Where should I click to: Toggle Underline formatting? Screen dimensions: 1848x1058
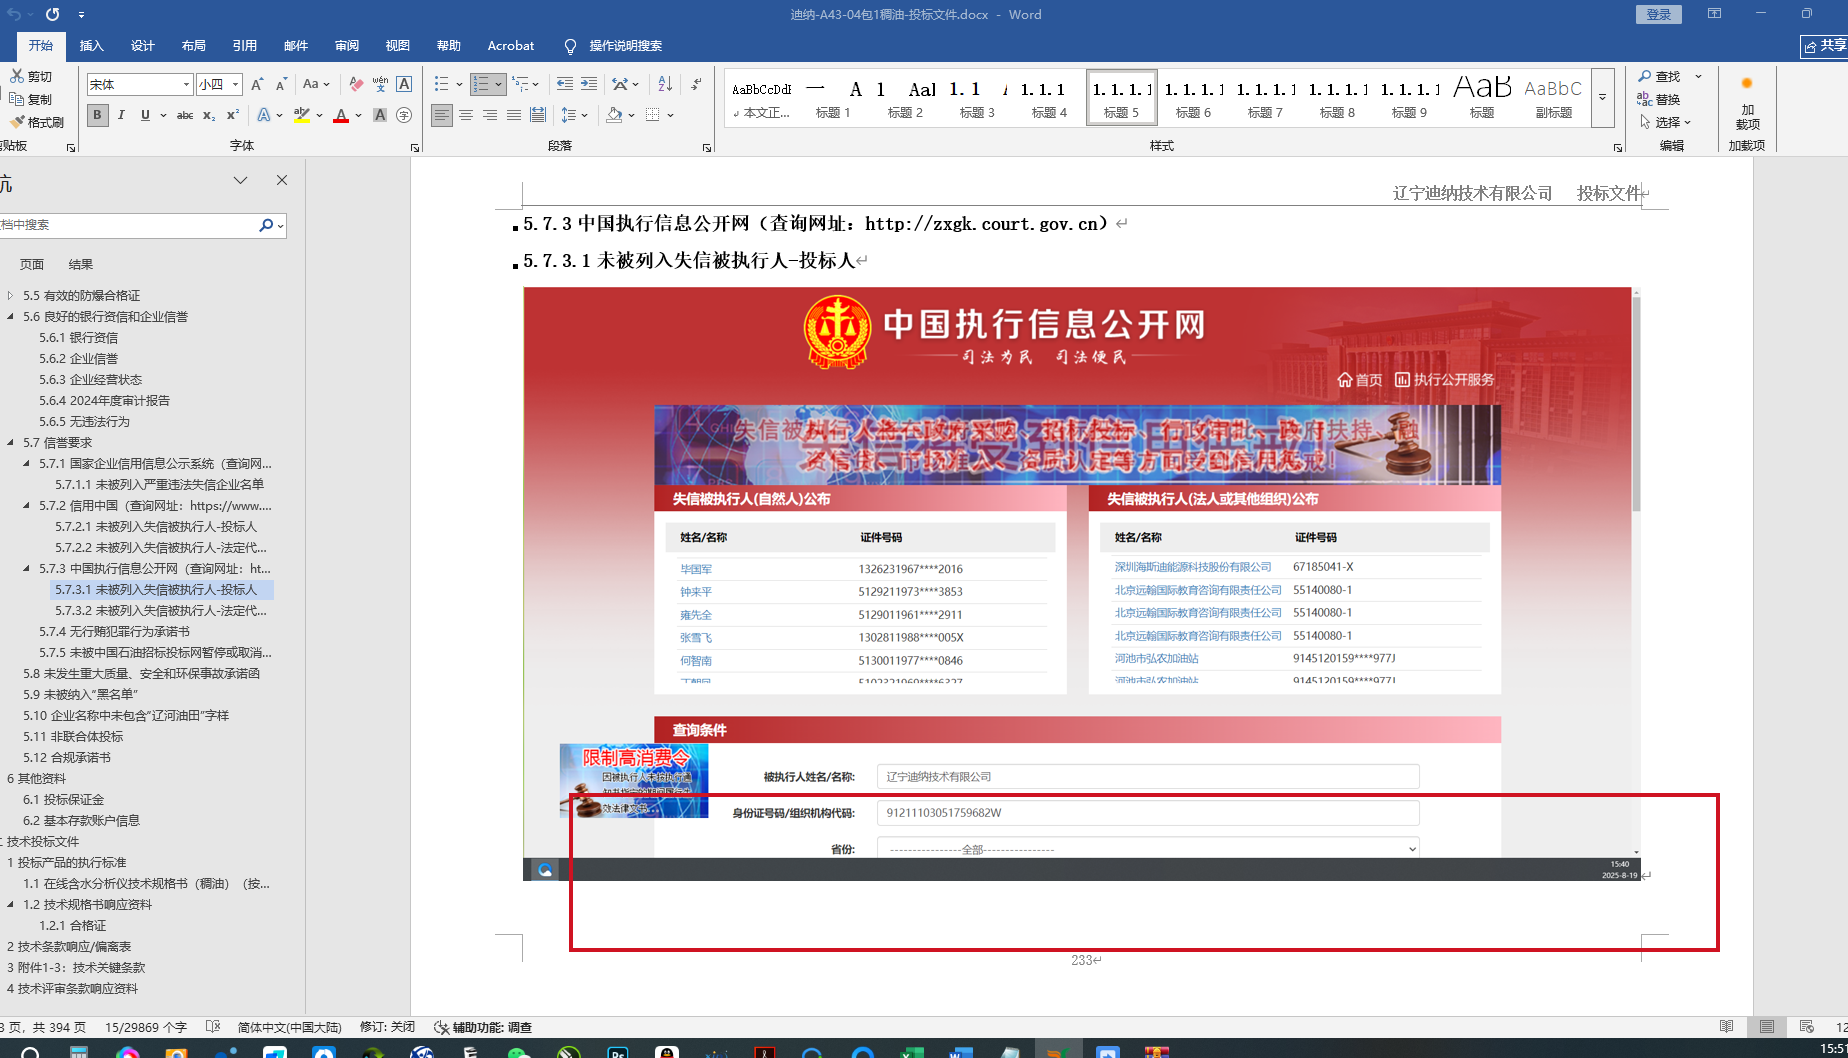(145, 115)
